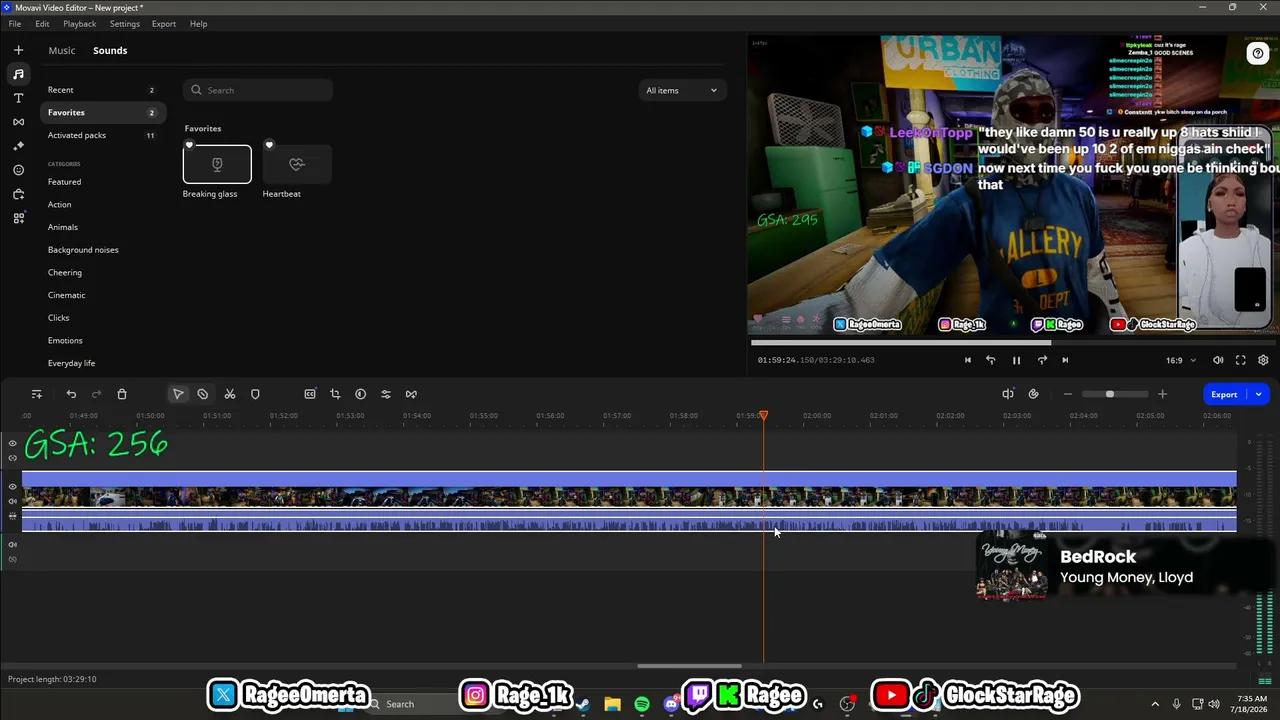Open the More tools grid icon
Image resolution: width=1280 pixels, height=720 pixels.
click(x=18, y=218)
